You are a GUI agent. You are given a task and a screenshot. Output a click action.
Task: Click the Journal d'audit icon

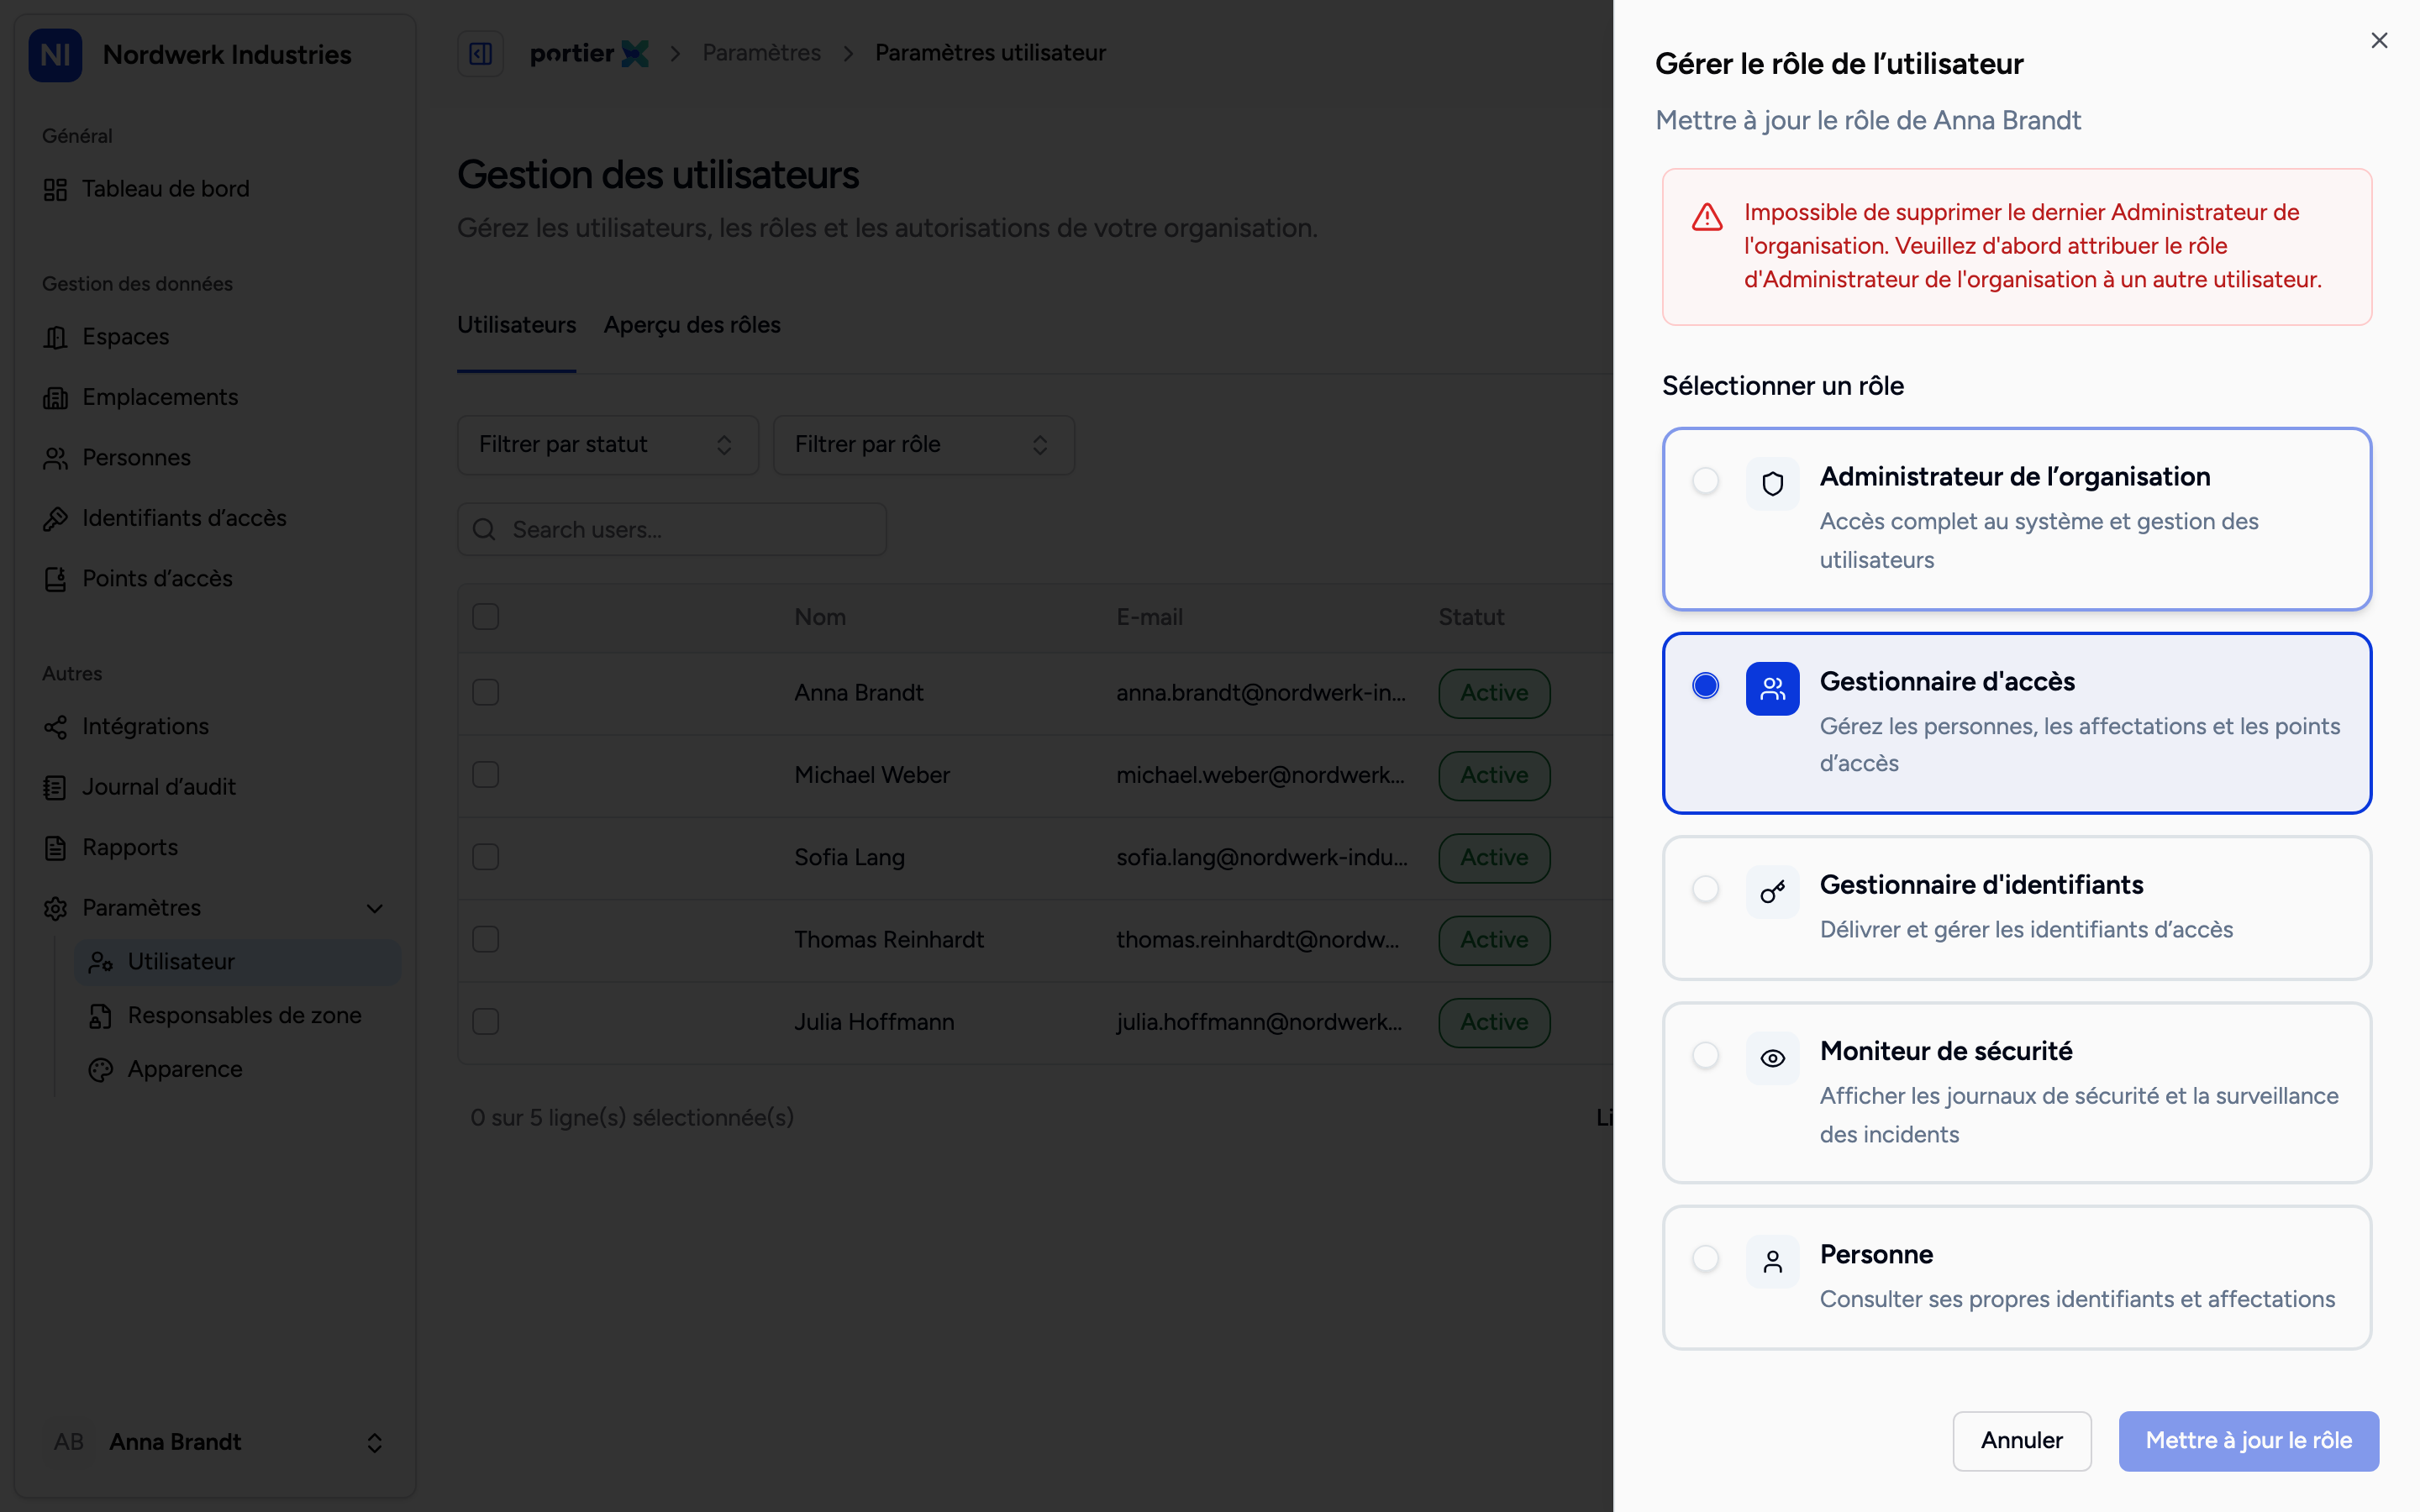(x=55, y=788)
